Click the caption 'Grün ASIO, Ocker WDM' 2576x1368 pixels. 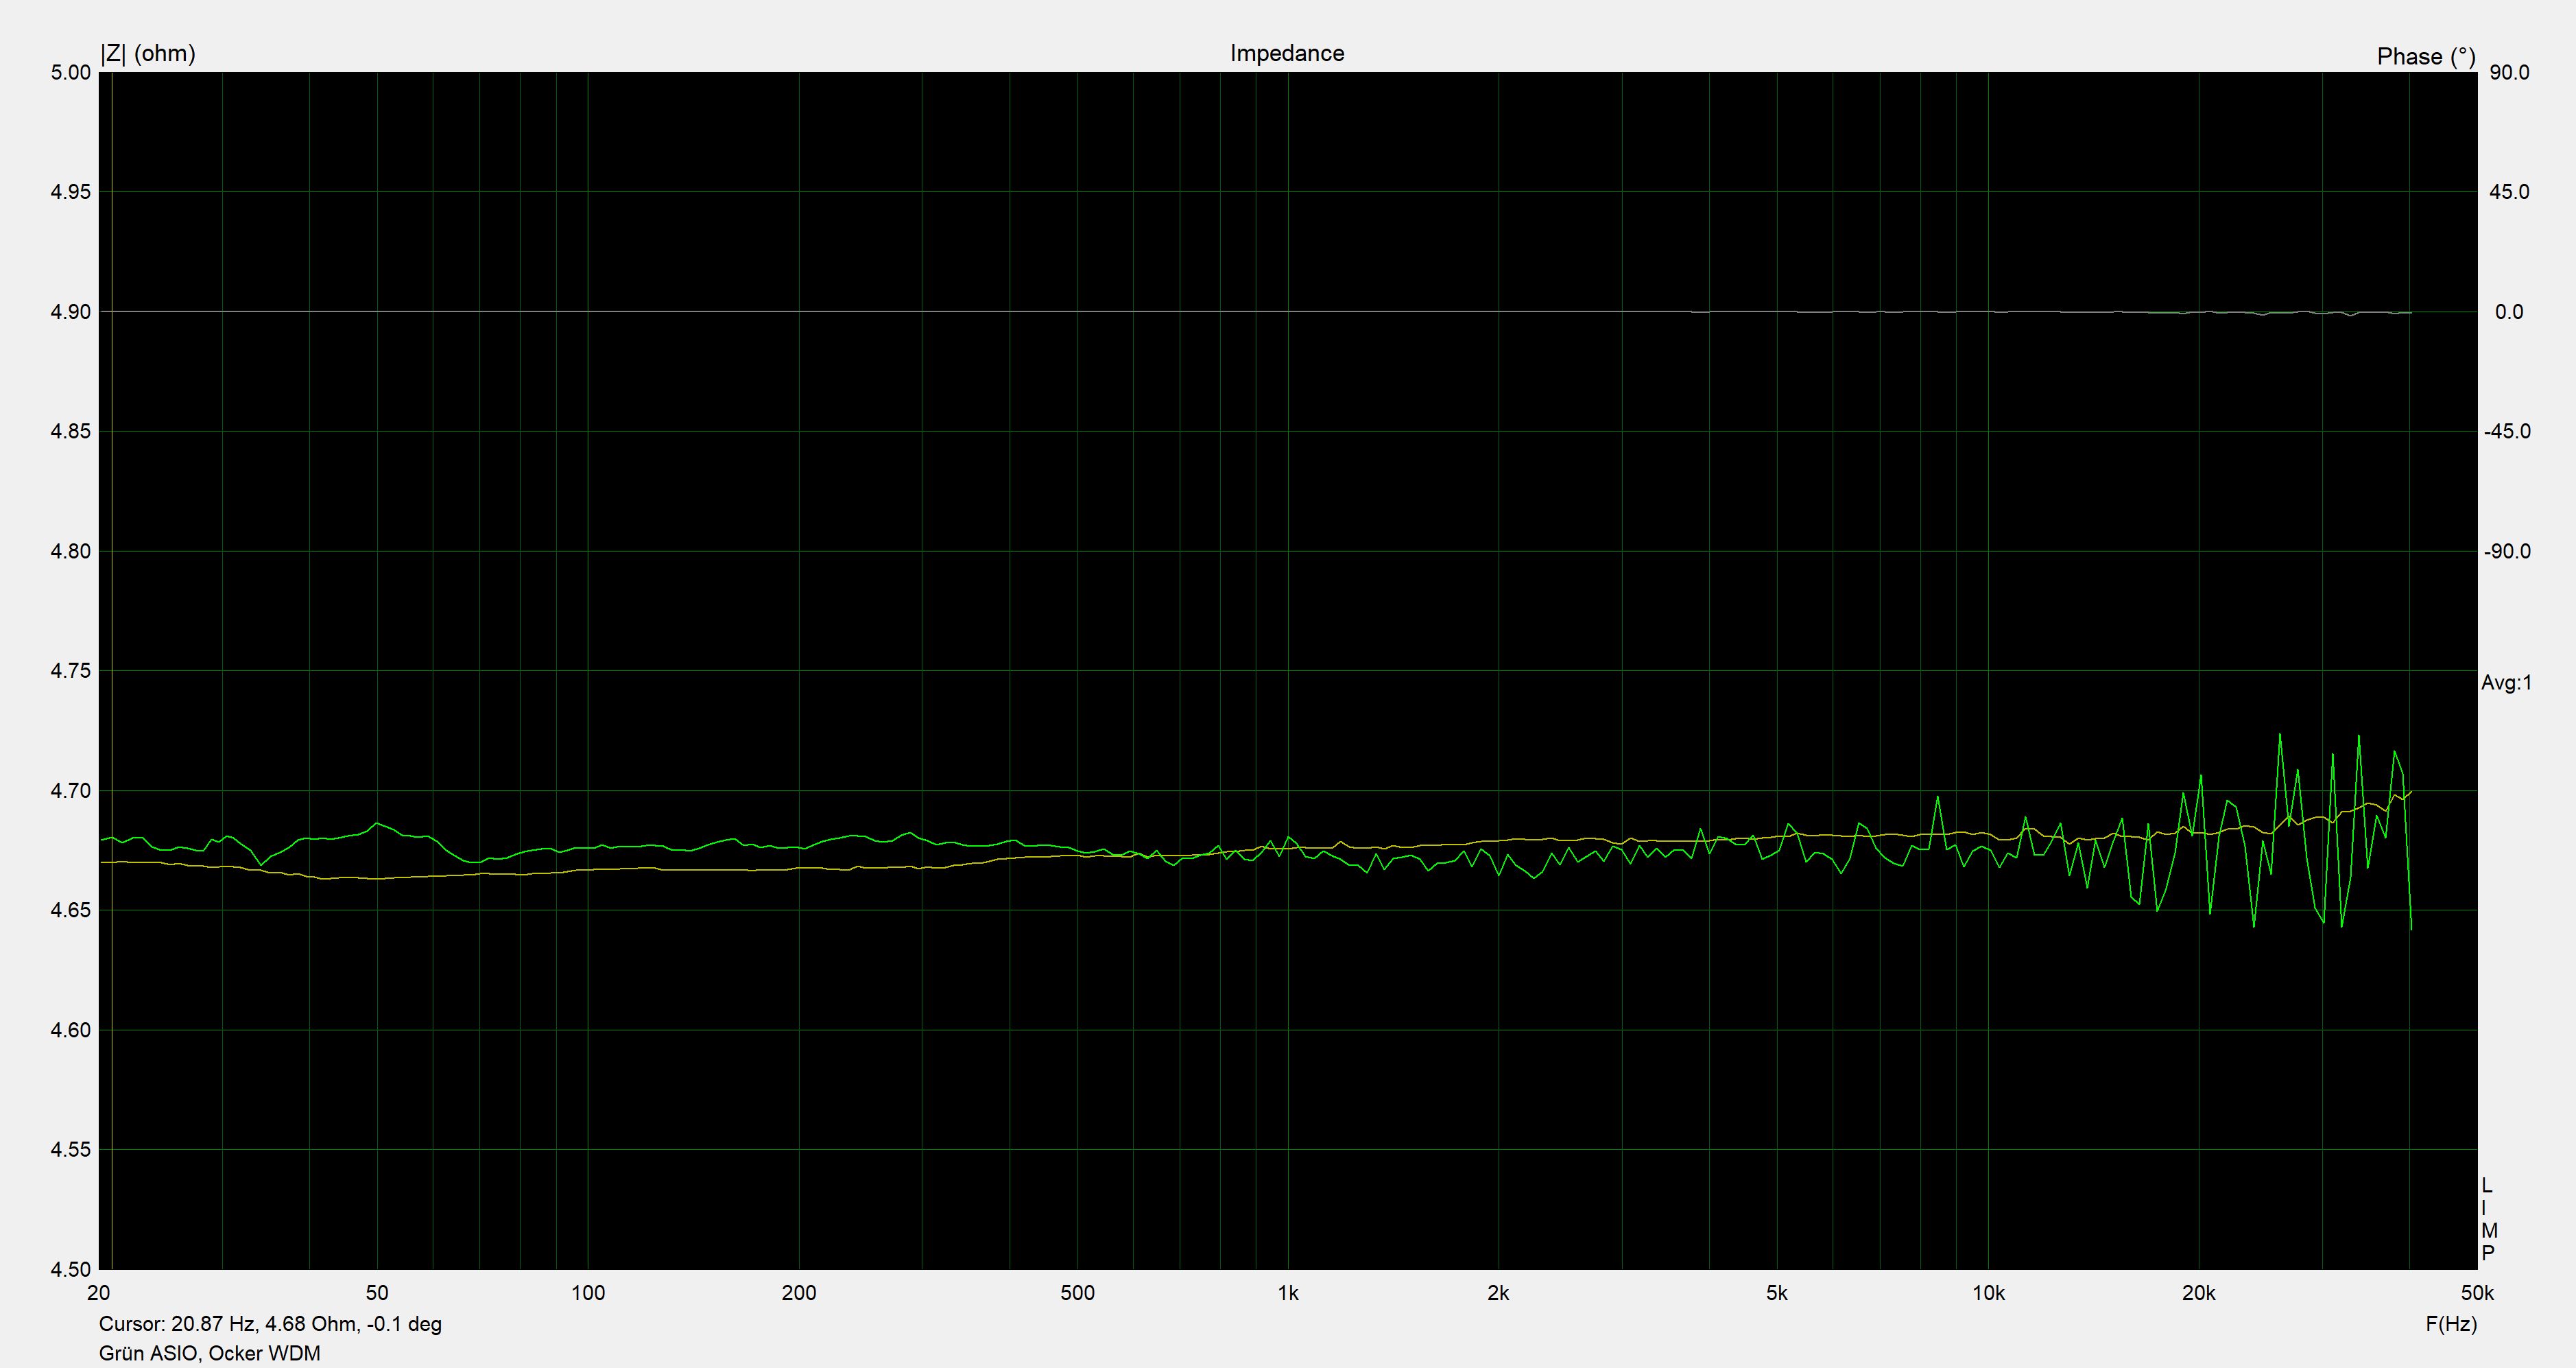(210, 1353)
